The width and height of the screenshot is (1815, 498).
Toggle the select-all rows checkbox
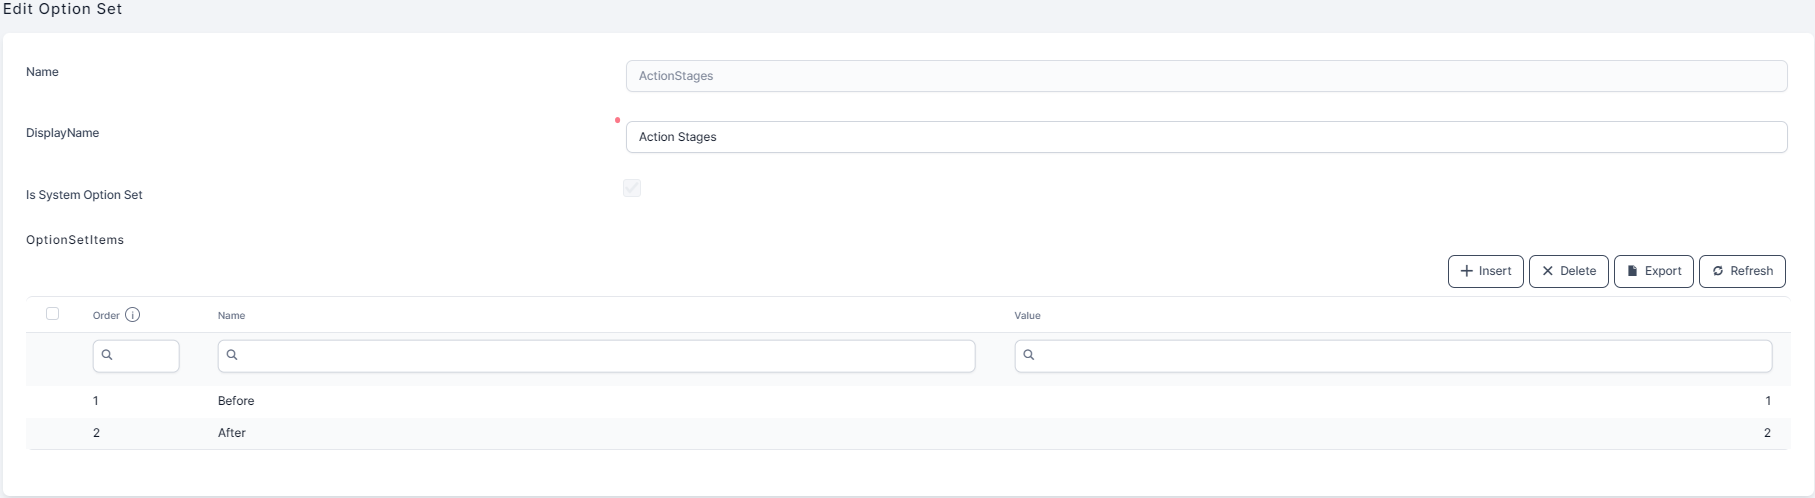click(53, 314)
